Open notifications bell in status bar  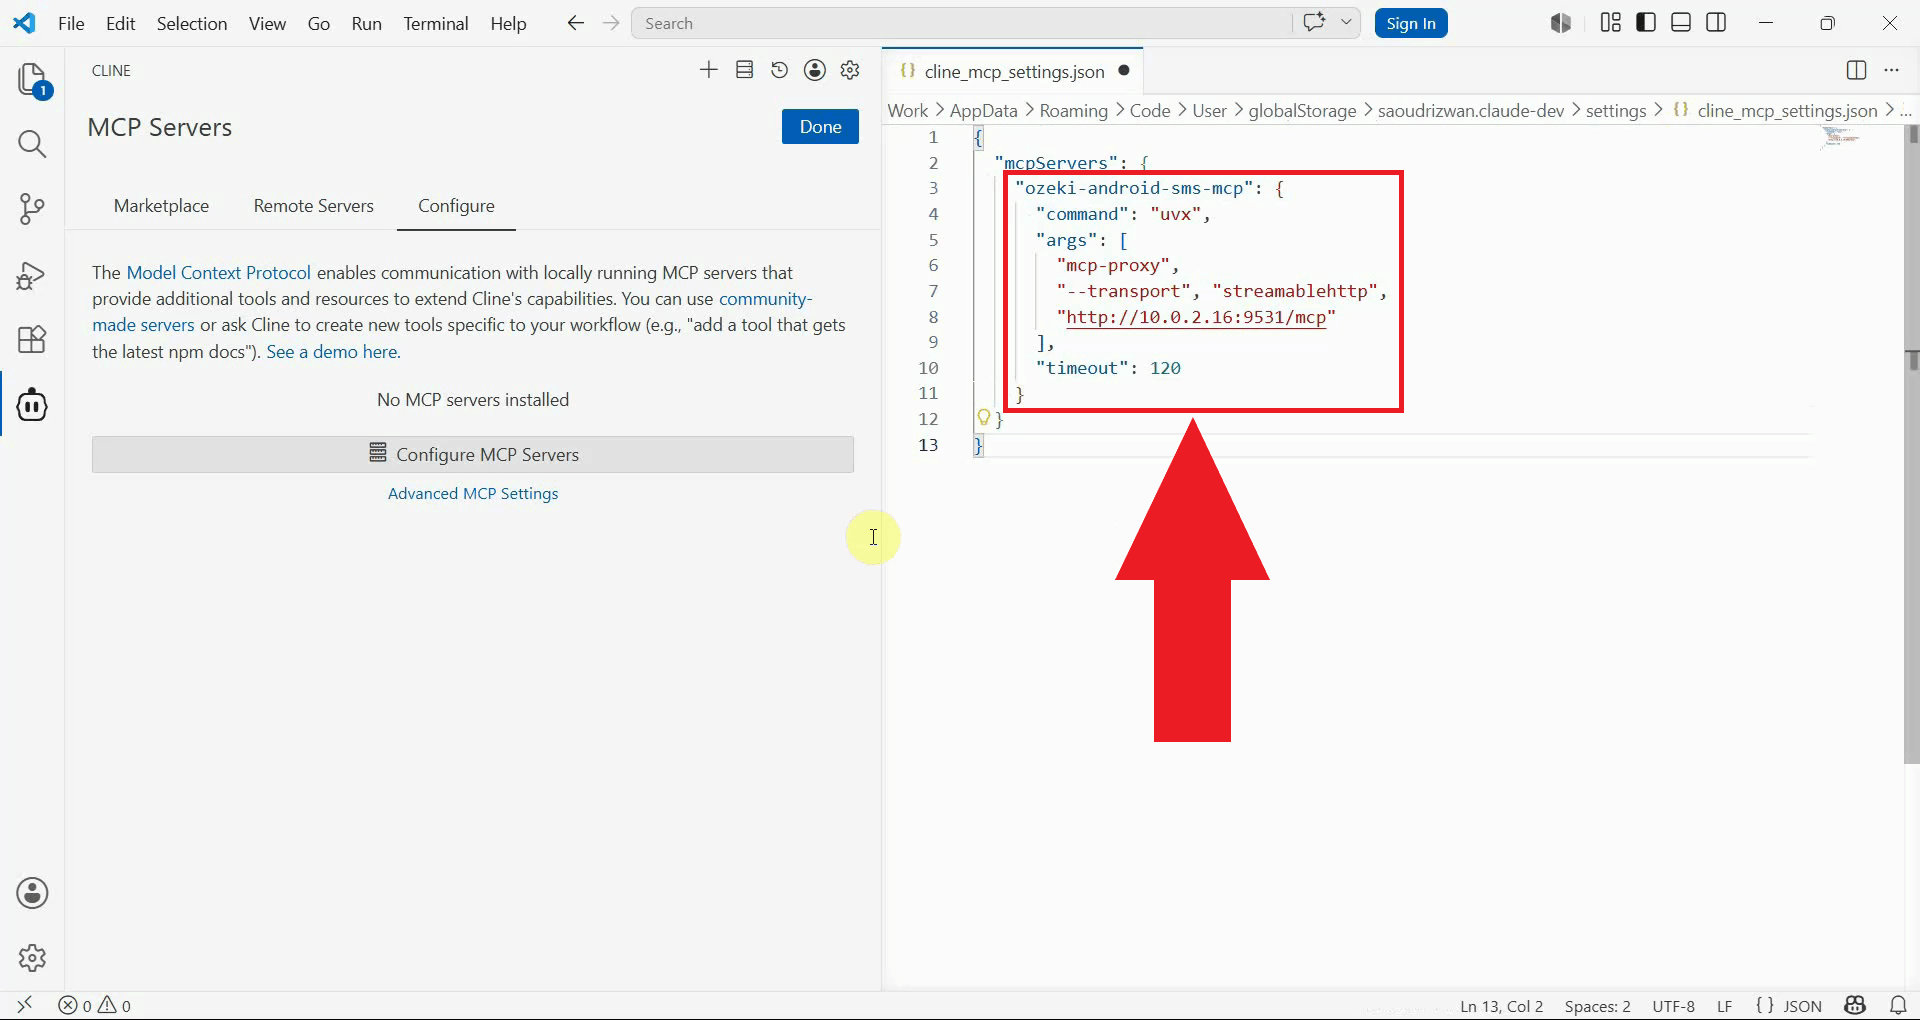pos(1898,1005)
